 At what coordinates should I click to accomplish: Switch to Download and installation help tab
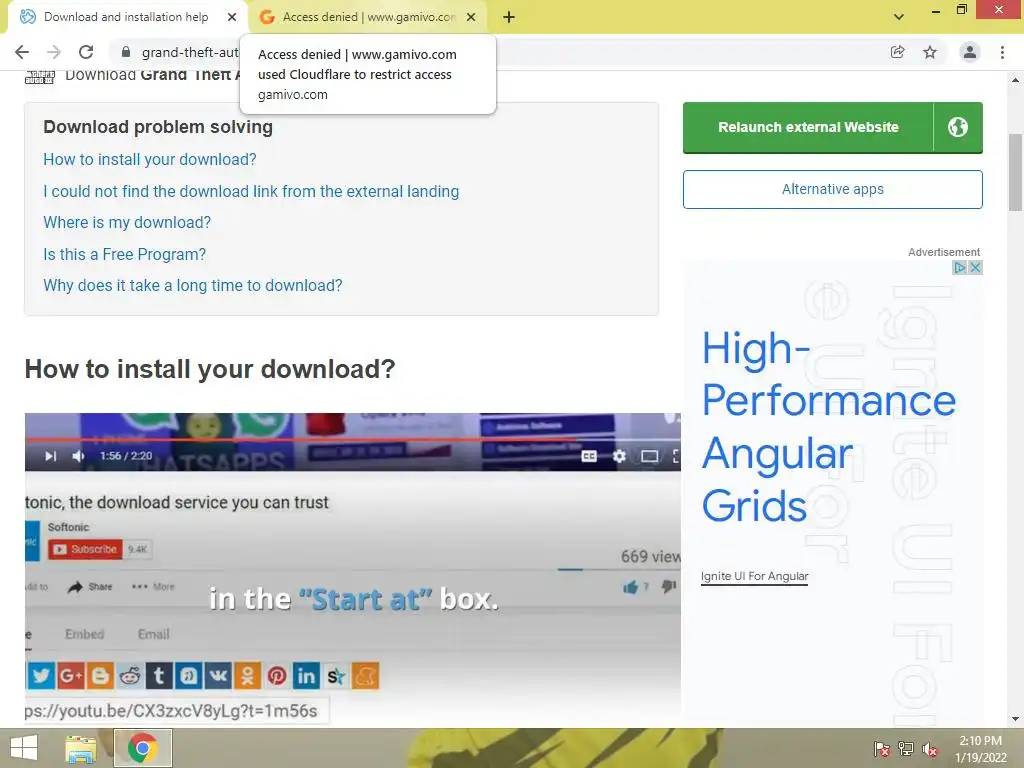[126, 17]
